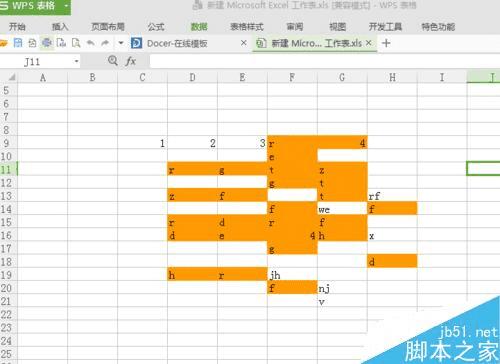Expand the Name Box dropdown arrow
The height and width of the screenshot is (364, 500).
click(x=77, y=62)
